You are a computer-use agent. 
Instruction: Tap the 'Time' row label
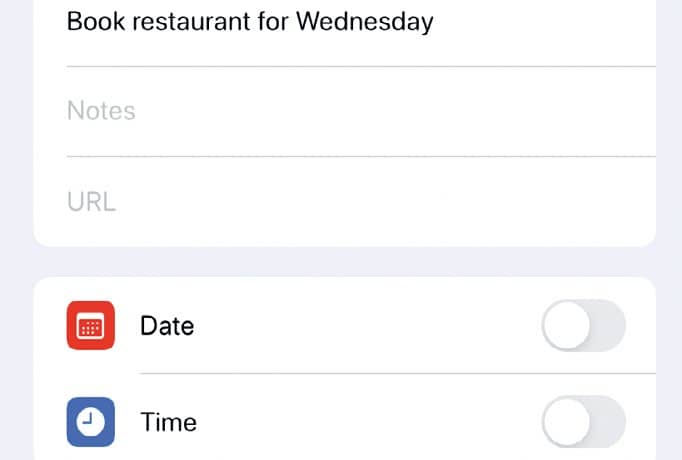(x=169, y=422)
